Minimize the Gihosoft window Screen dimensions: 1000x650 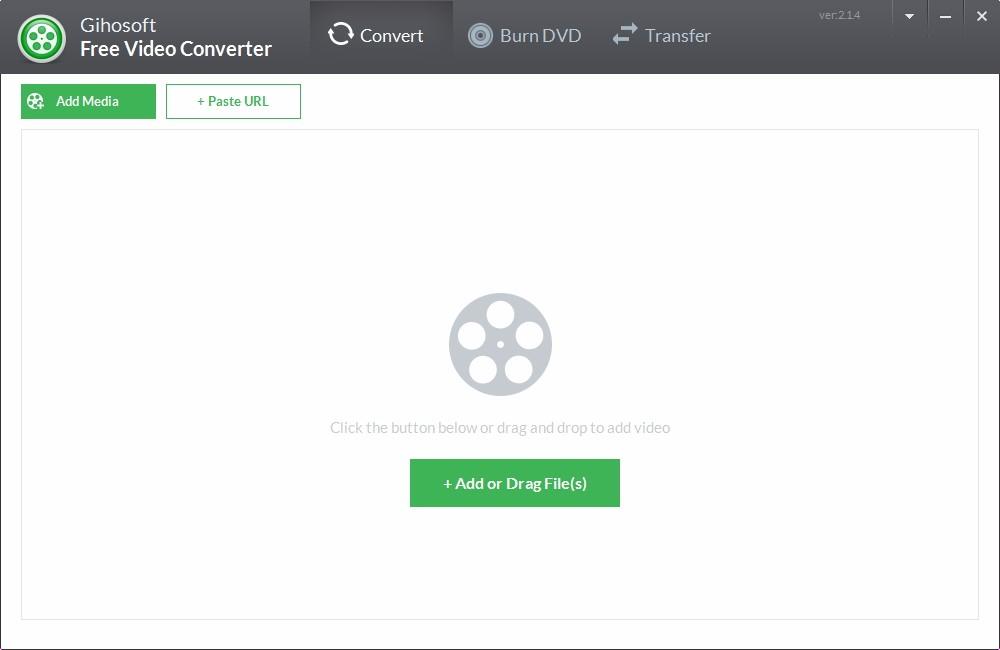(945, 16)
